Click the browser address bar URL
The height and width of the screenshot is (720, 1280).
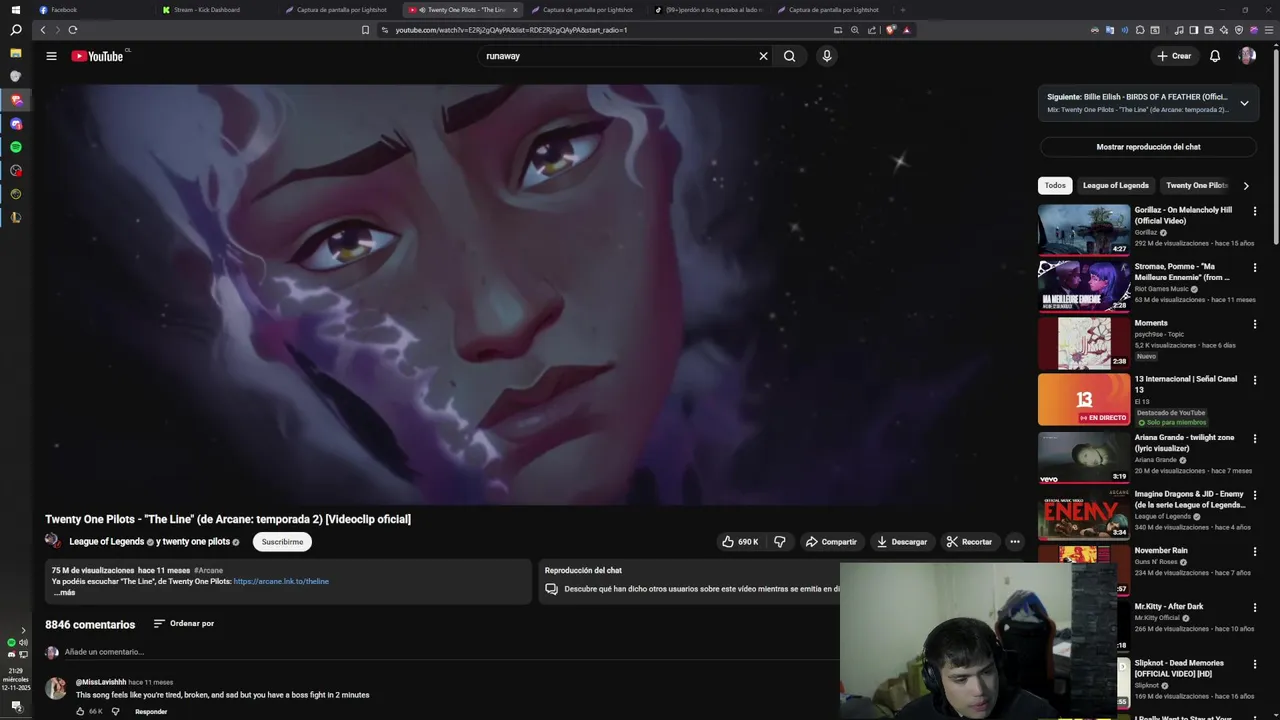(x=511, y=30)
